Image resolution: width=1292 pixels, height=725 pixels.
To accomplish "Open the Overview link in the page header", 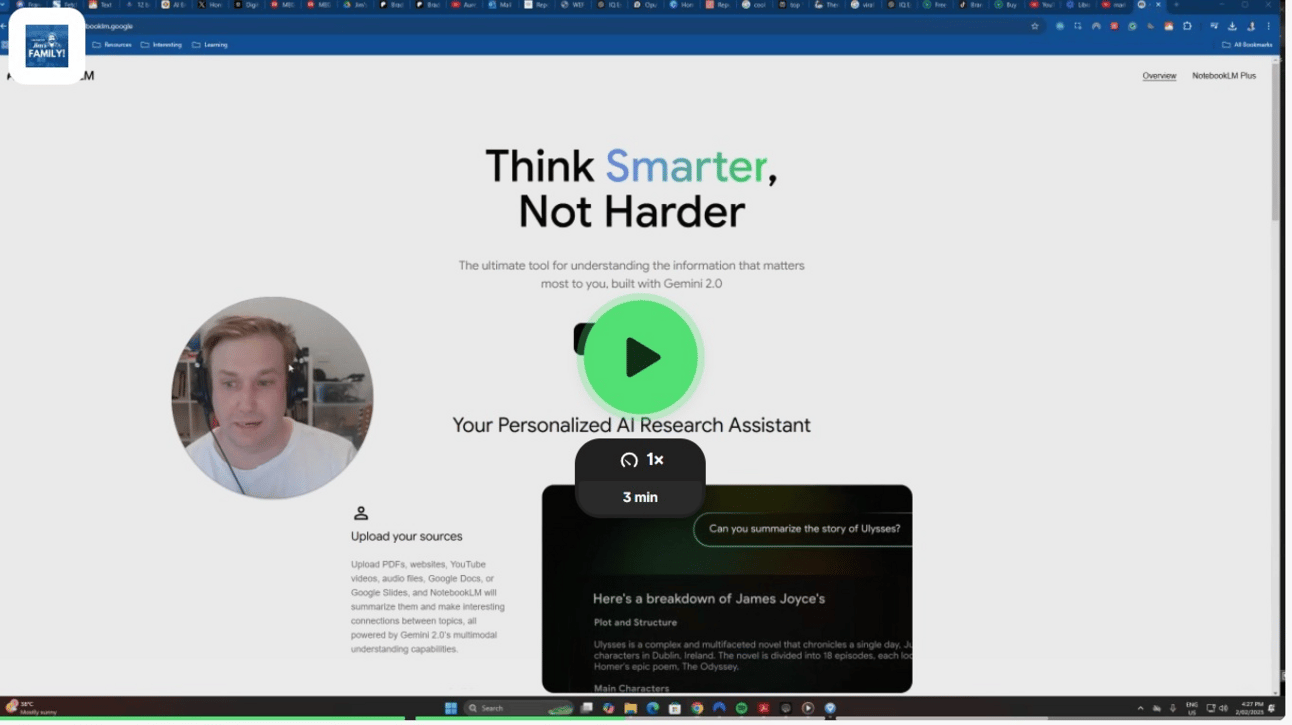I will click(x=1159, y=76).
